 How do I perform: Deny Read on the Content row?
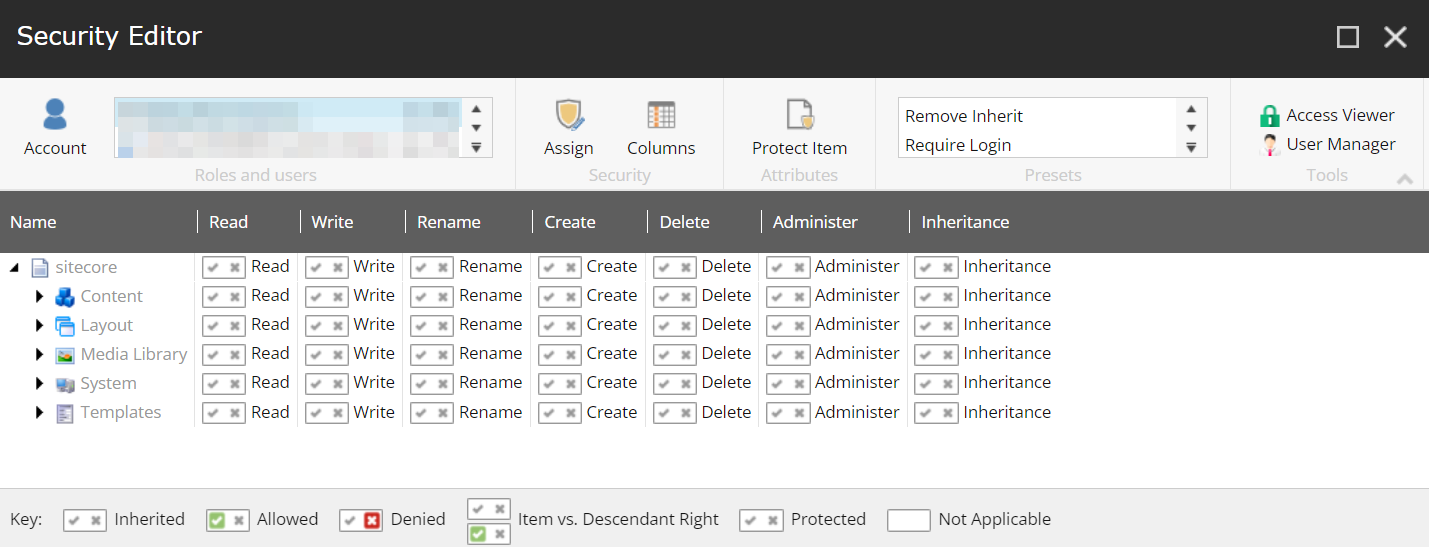235,296
